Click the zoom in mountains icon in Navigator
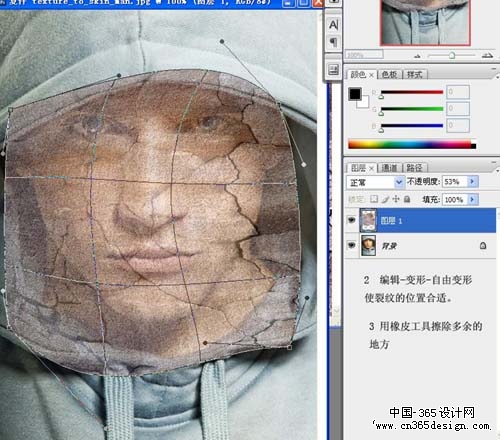 (487, 55)
